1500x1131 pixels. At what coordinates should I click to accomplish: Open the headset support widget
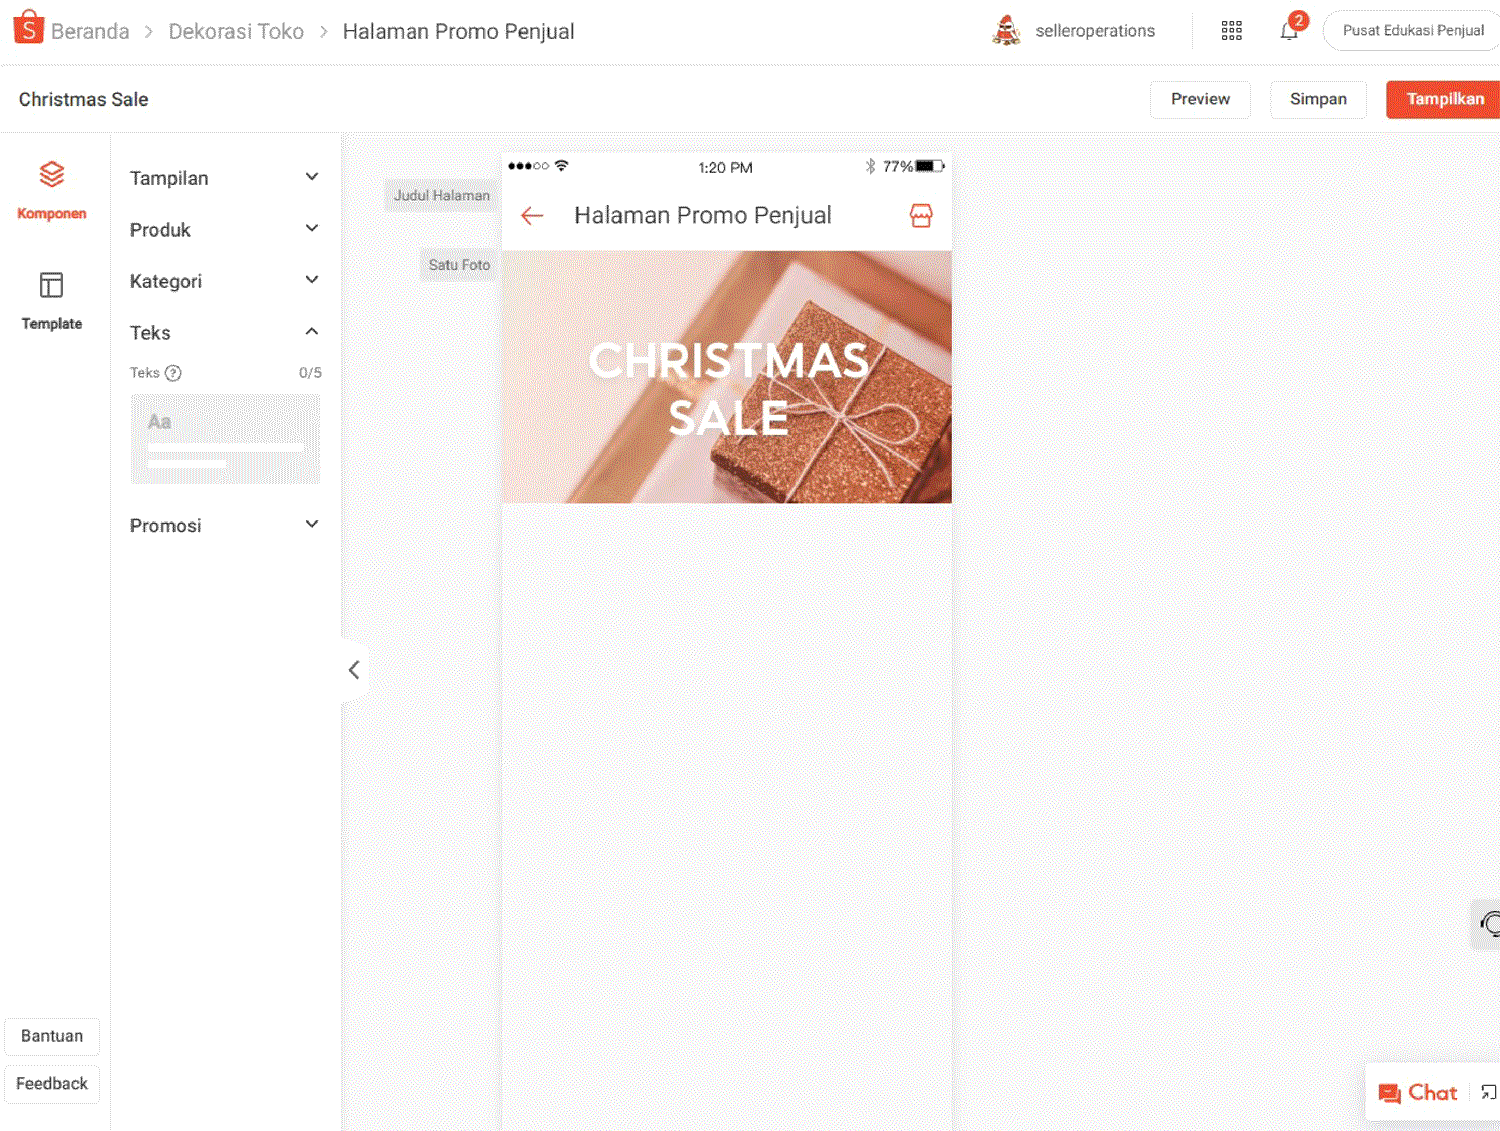pyautogui.click(x=1489, y=923)
